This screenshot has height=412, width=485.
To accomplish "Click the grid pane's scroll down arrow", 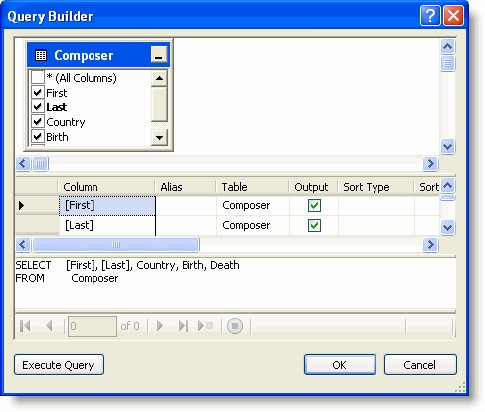I will tap(447, 228).
